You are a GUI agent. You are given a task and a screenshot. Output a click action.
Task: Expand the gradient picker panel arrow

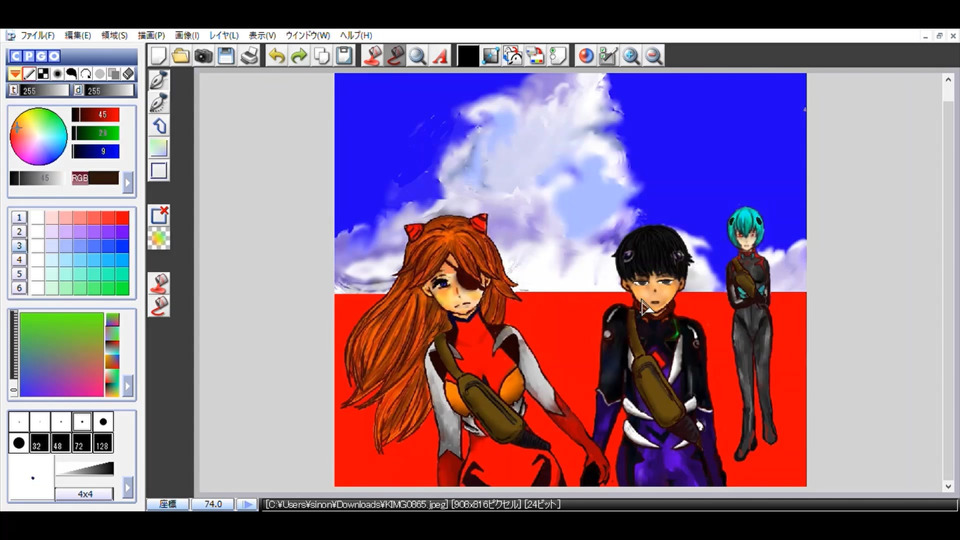point(127,385)
